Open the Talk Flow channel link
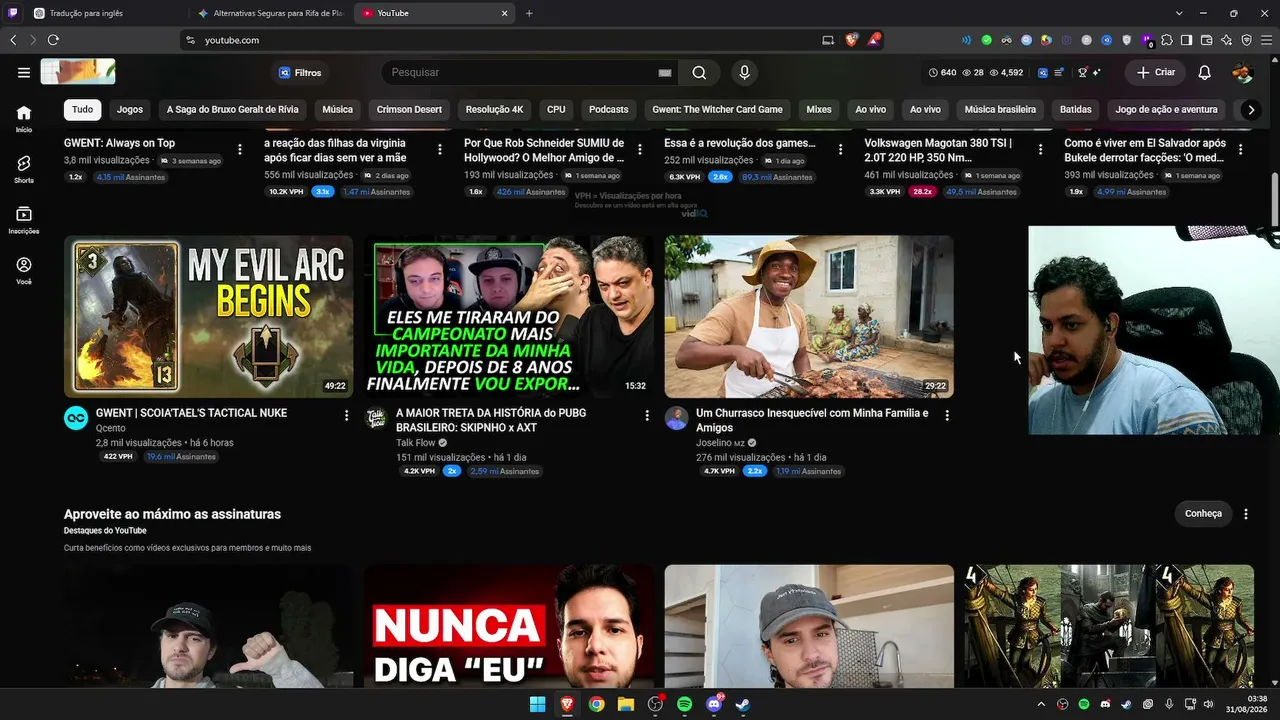This screenshot has width=1280, height=720. pos(415,443)
